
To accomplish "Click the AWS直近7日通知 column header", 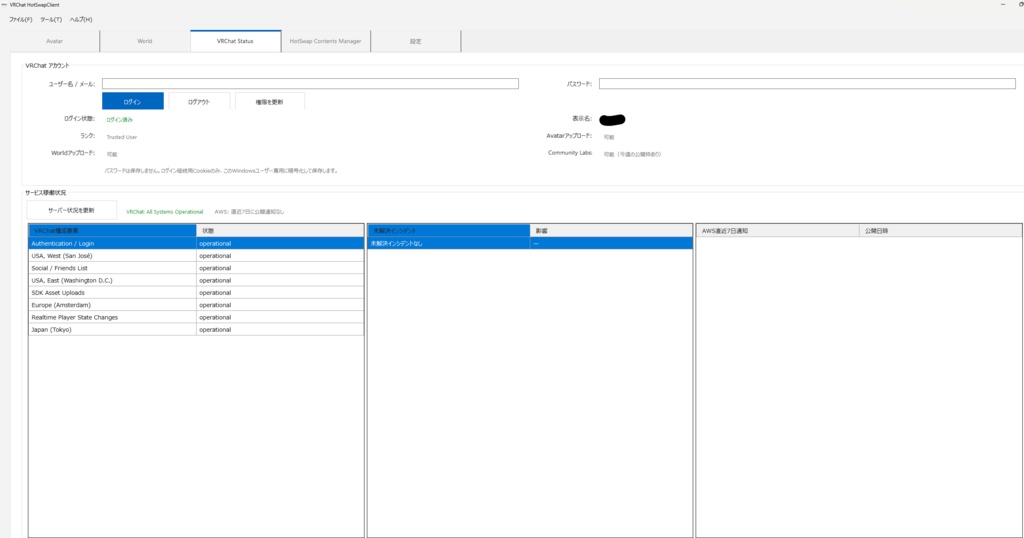I will (x=777, y=230).
